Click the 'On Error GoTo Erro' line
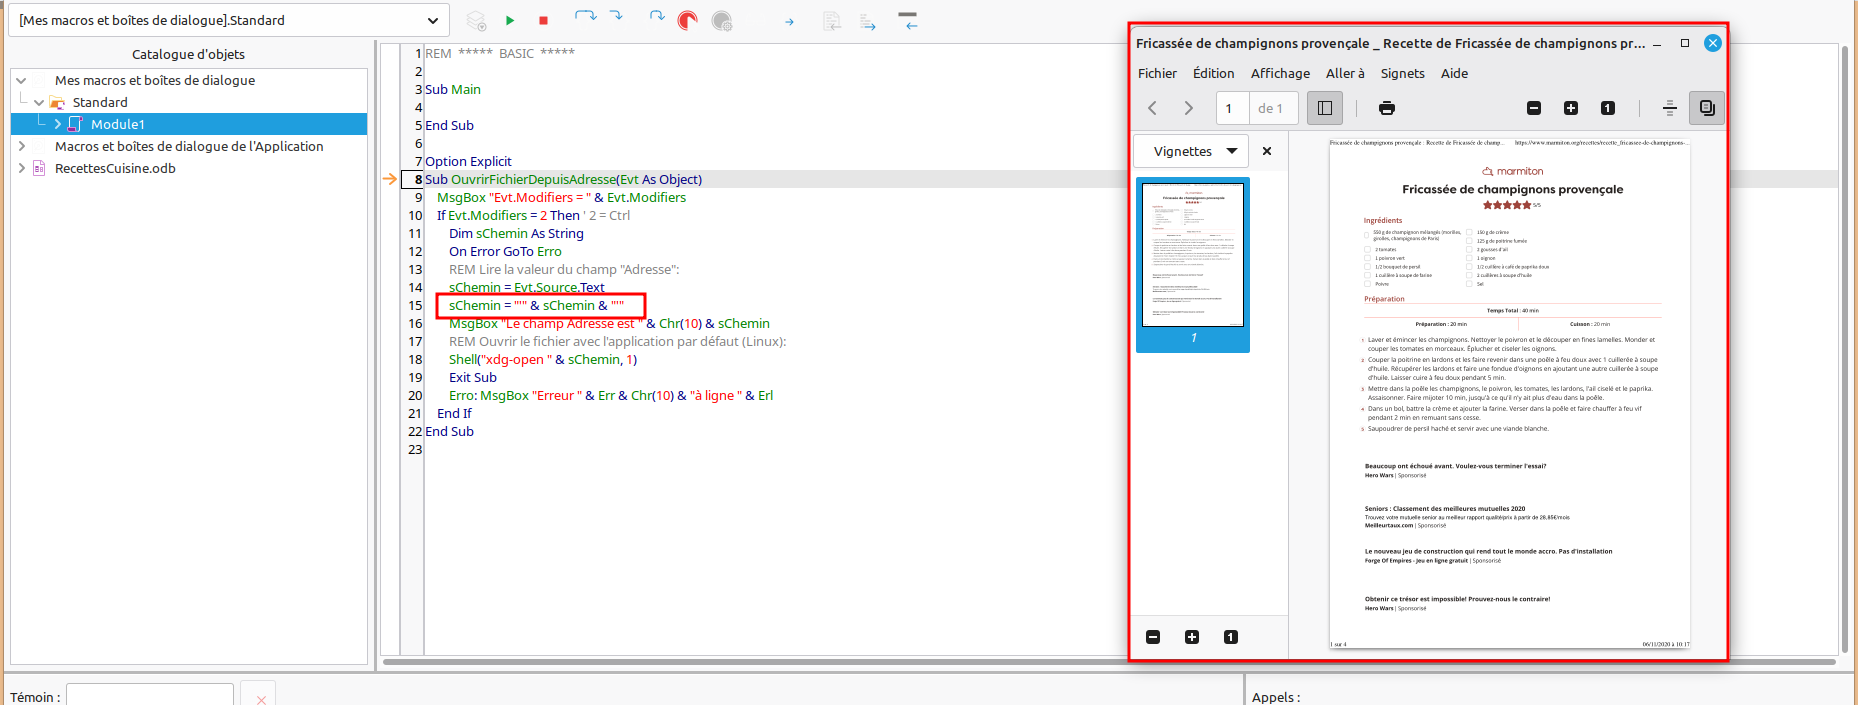The image size is (1858, 705). 505,251
